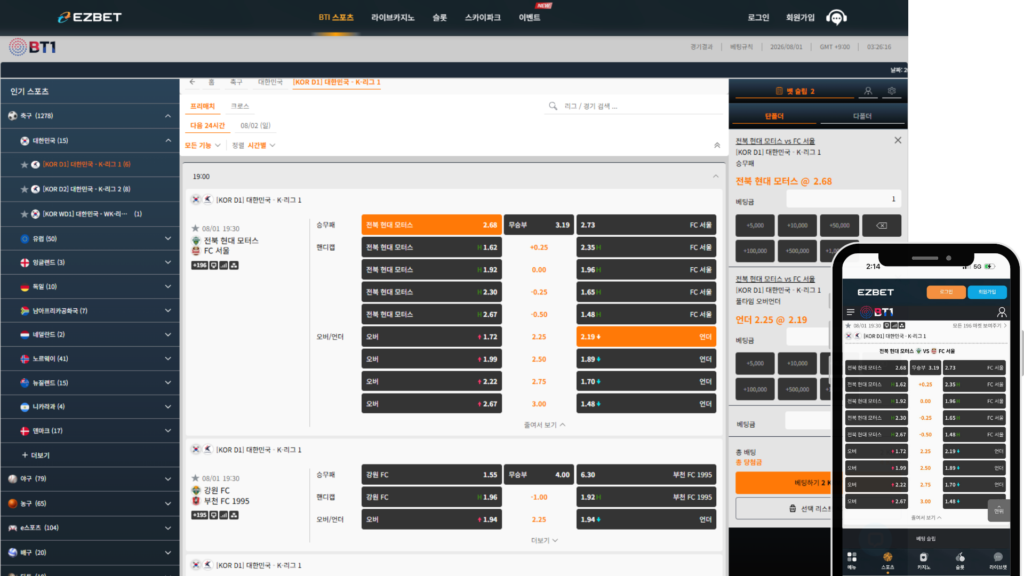Open the +196 markets badge for 전북 match
Image resolution: width=1024 pixels, height=576 pixels.
tap(199, 265)
